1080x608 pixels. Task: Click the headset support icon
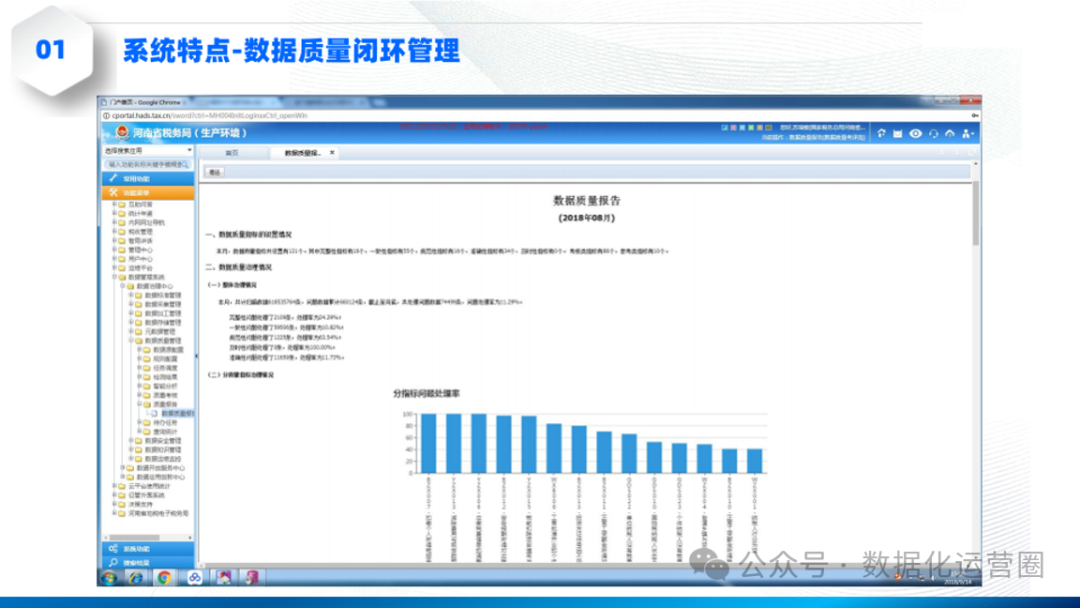[933, 134]
